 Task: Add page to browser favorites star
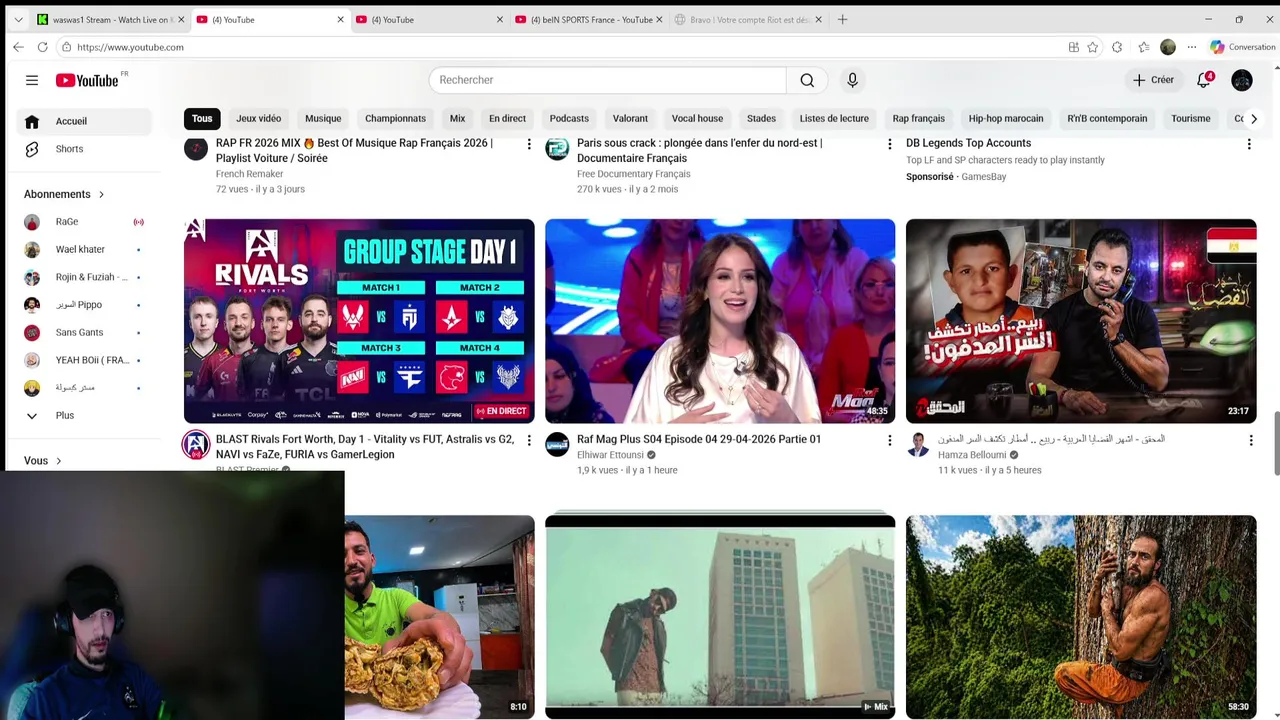click(x=1093, y=47)
